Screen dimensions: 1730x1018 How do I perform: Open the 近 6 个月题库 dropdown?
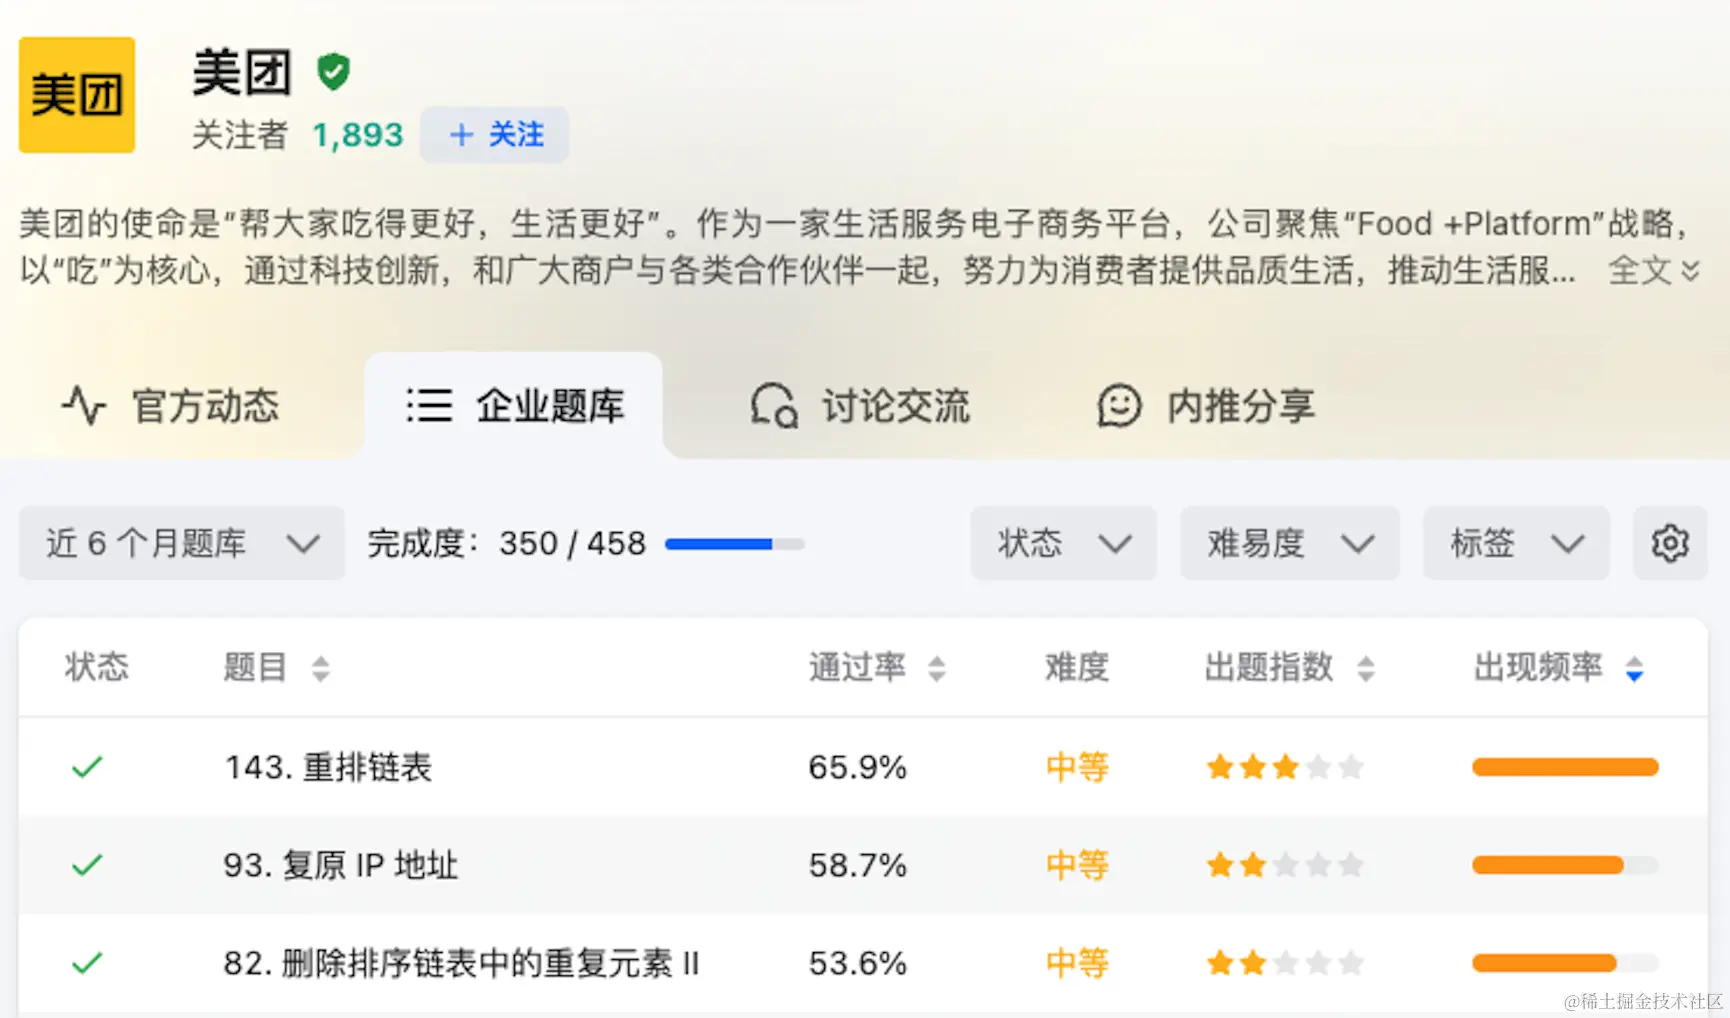[x=182, y=543]
